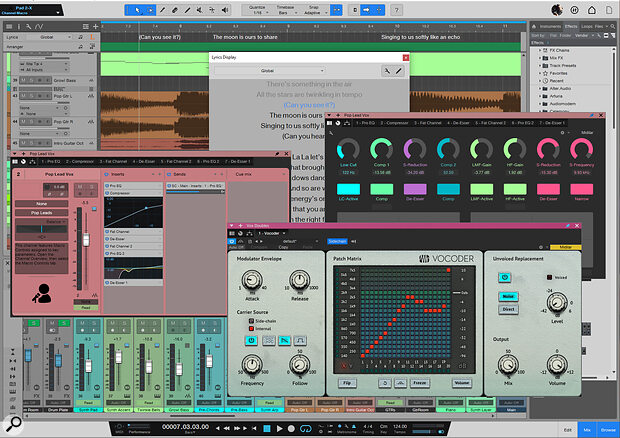Click the Low Cut macro knob

[348, 149]
